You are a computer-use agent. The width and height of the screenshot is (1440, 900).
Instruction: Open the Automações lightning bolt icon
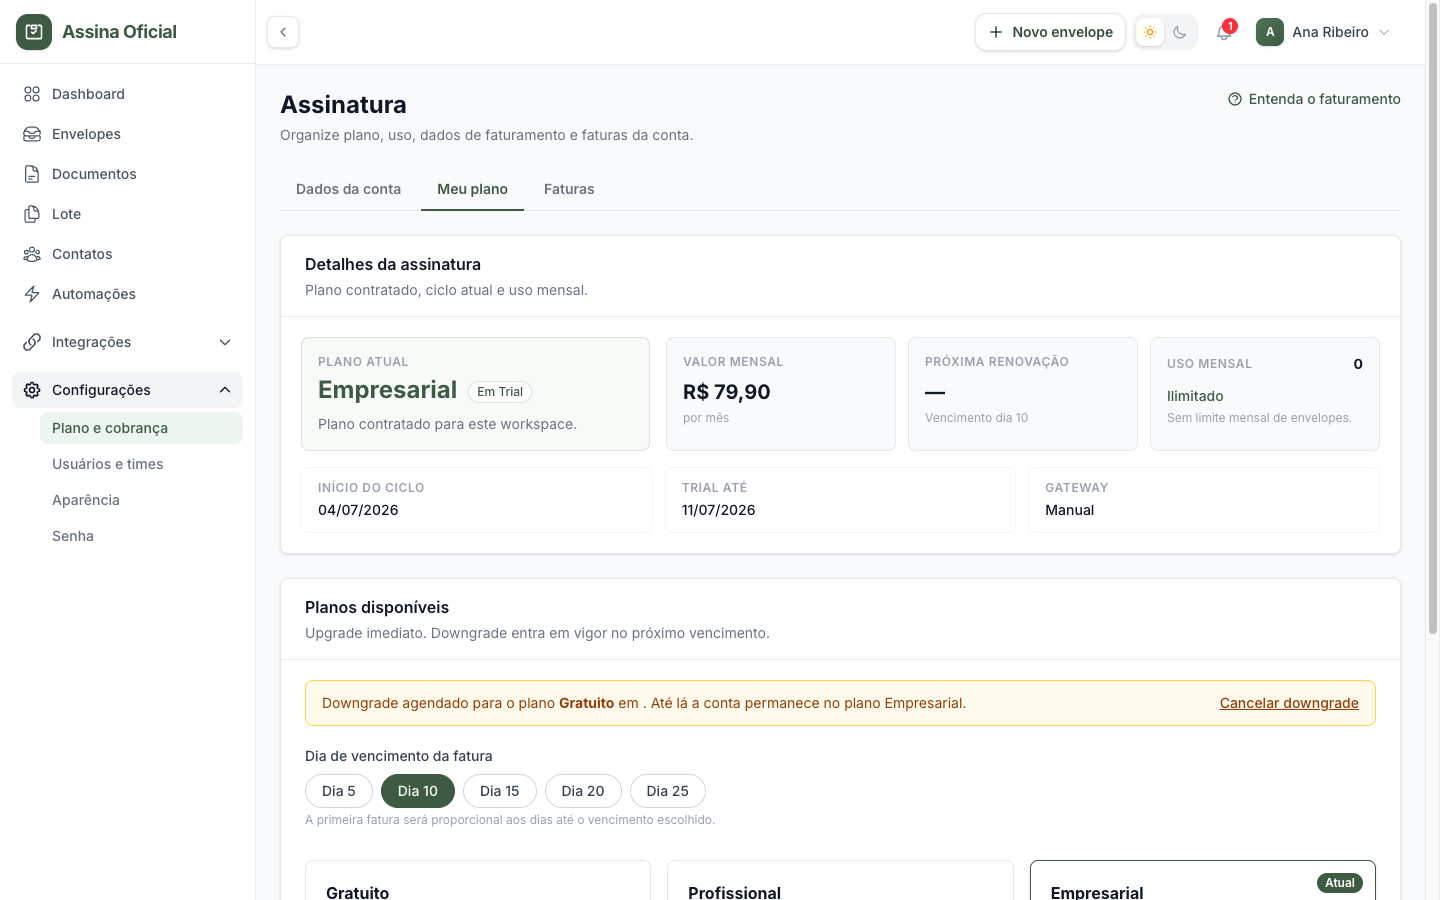[32, 294]
